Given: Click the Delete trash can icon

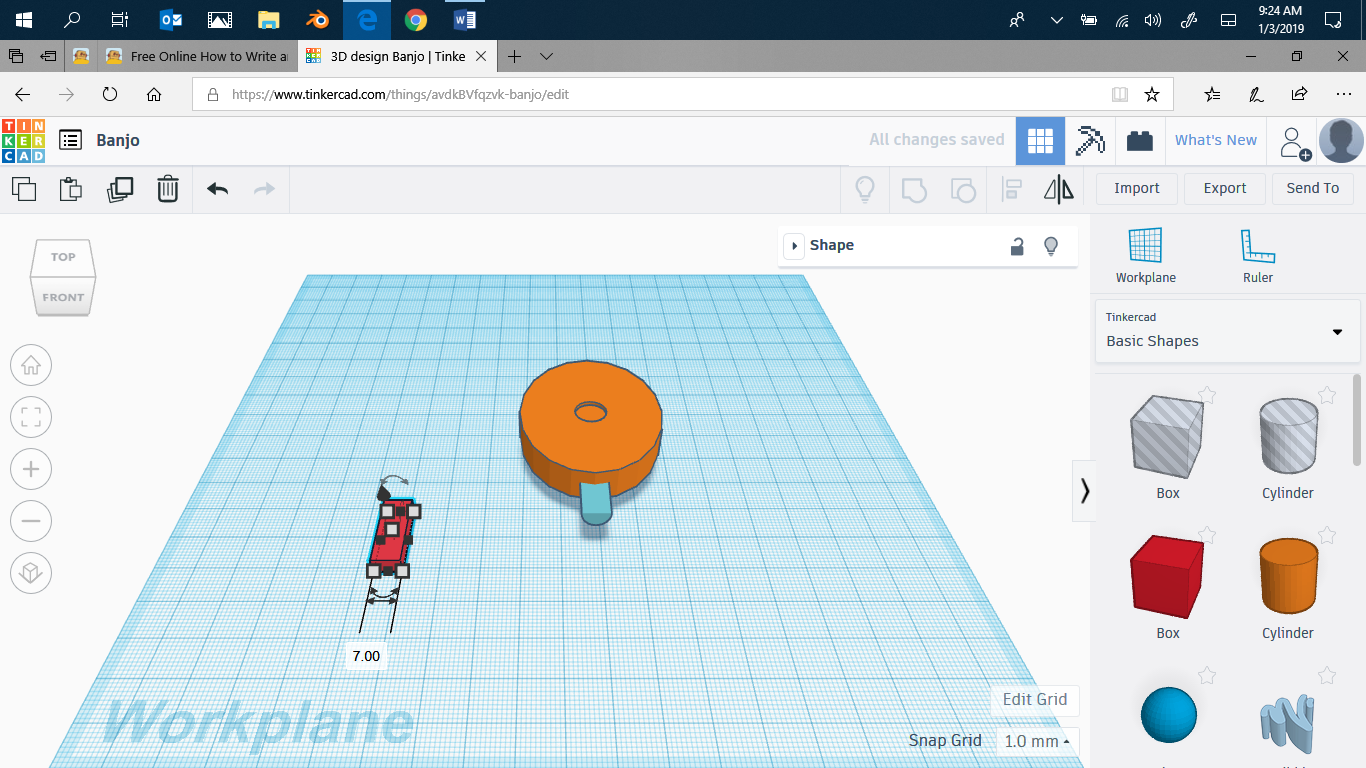Looking at the screenshot, I should tap(168, 188).
